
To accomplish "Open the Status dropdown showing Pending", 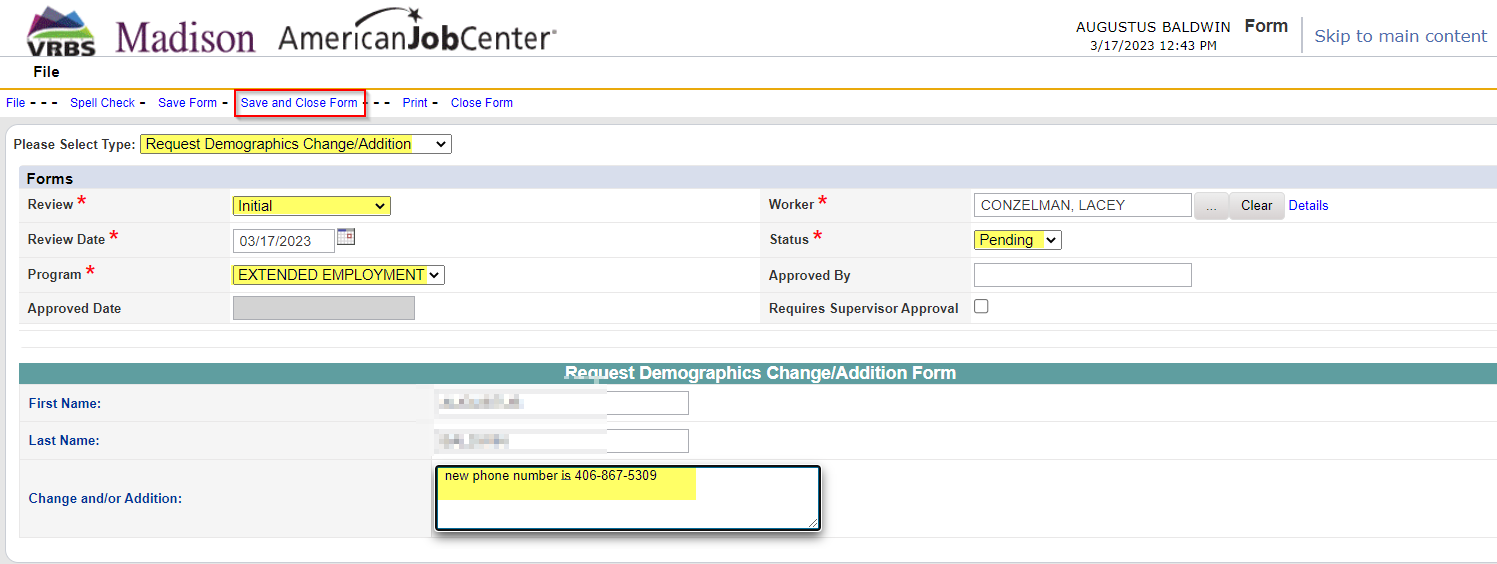I will (1017, 240).
